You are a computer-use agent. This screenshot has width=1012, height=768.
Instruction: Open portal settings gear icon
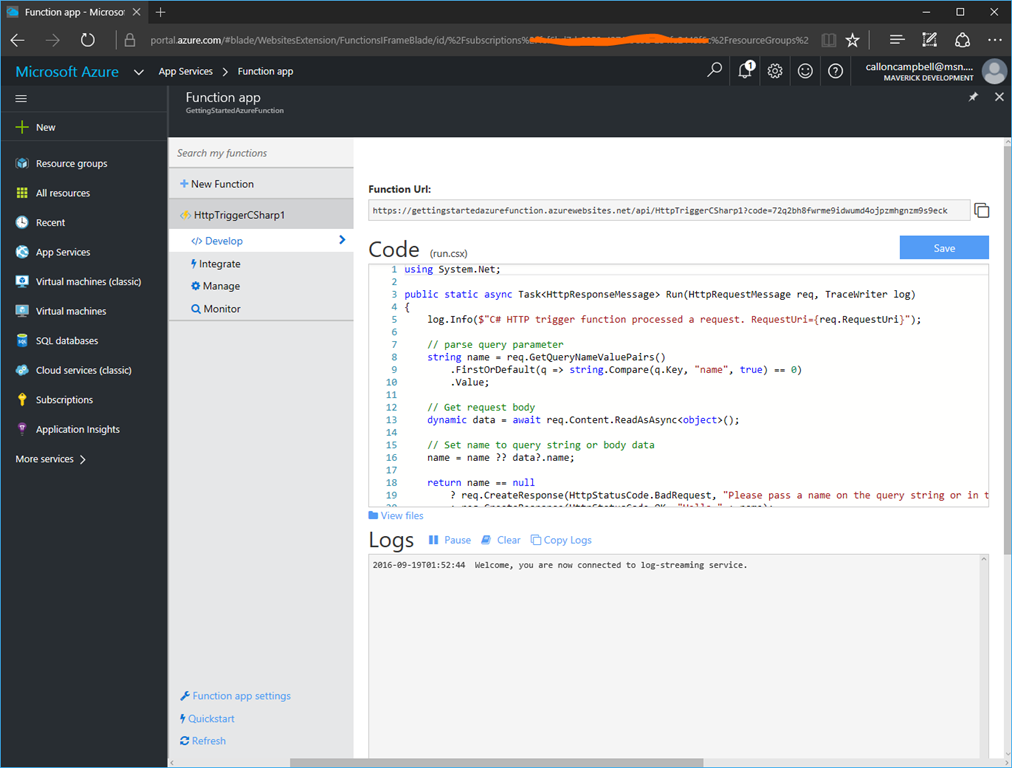click(775, 71)
